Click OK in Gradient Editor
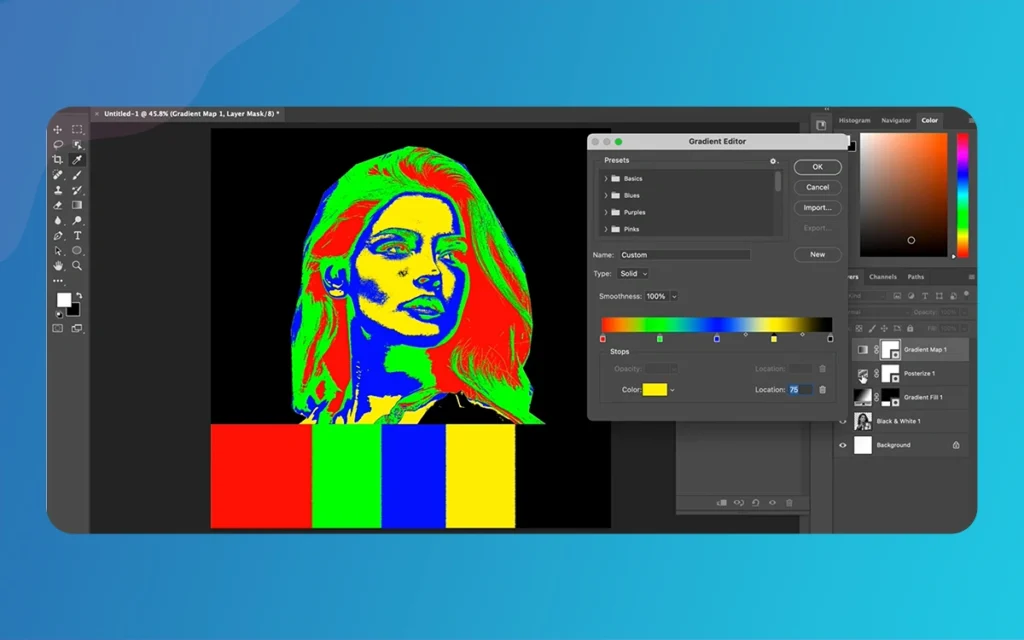This screenshot has height=640, width=1024. click(817, 167)
